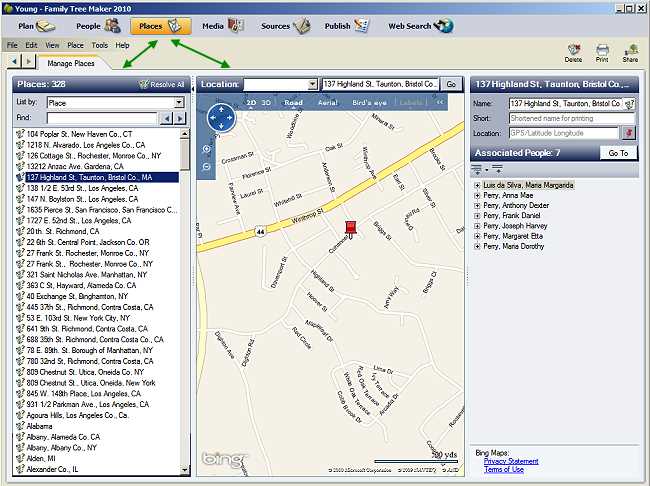This screenshot has width=650, height=486.
Task: Click the places list scroll up arrow
Action: (184, 134)
